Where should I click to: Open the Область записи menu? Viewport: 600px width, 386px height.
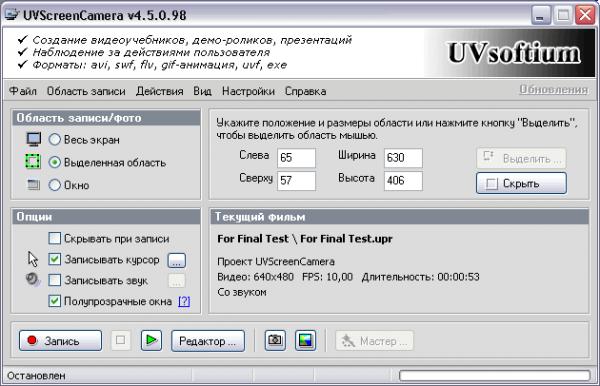pyautogui.click(x=86, y=91)
